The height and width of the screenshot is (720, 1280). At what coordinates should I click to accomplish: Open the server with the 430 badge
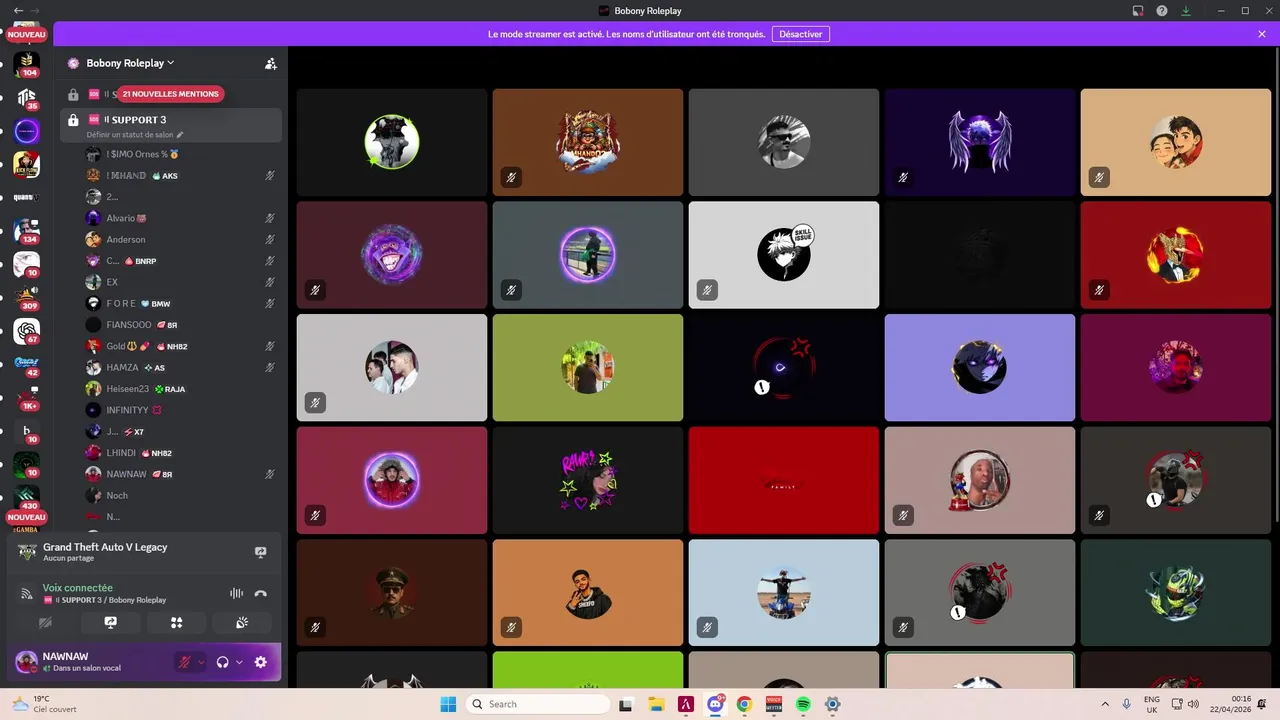coord(27,498)
